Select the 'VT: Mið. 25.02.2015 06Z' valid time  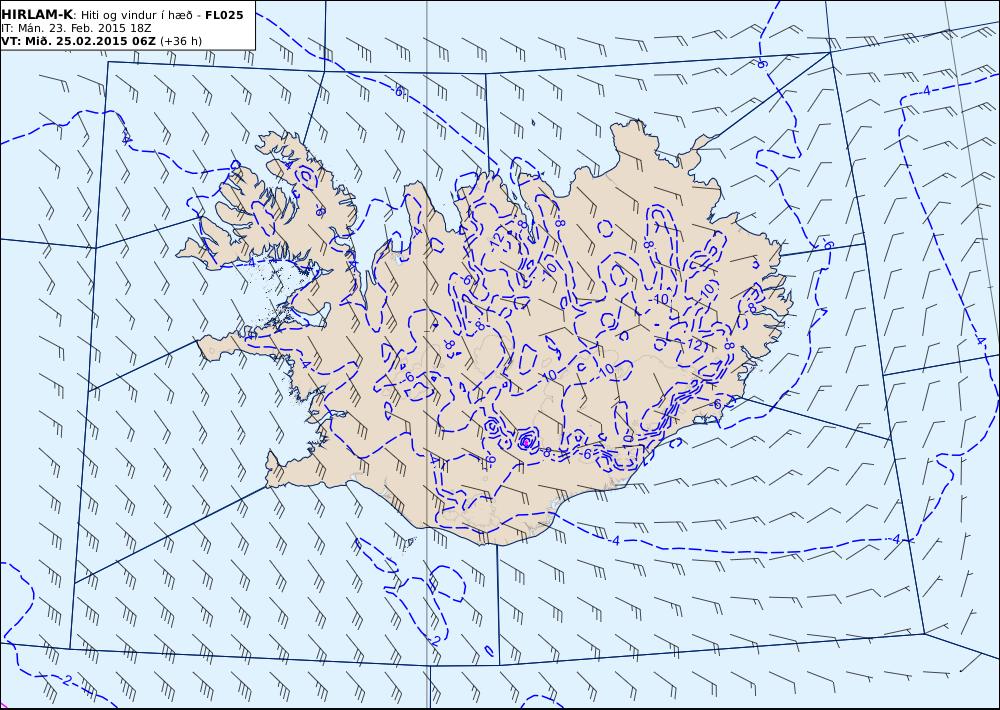pyautogui.click(x=78, y=41)
